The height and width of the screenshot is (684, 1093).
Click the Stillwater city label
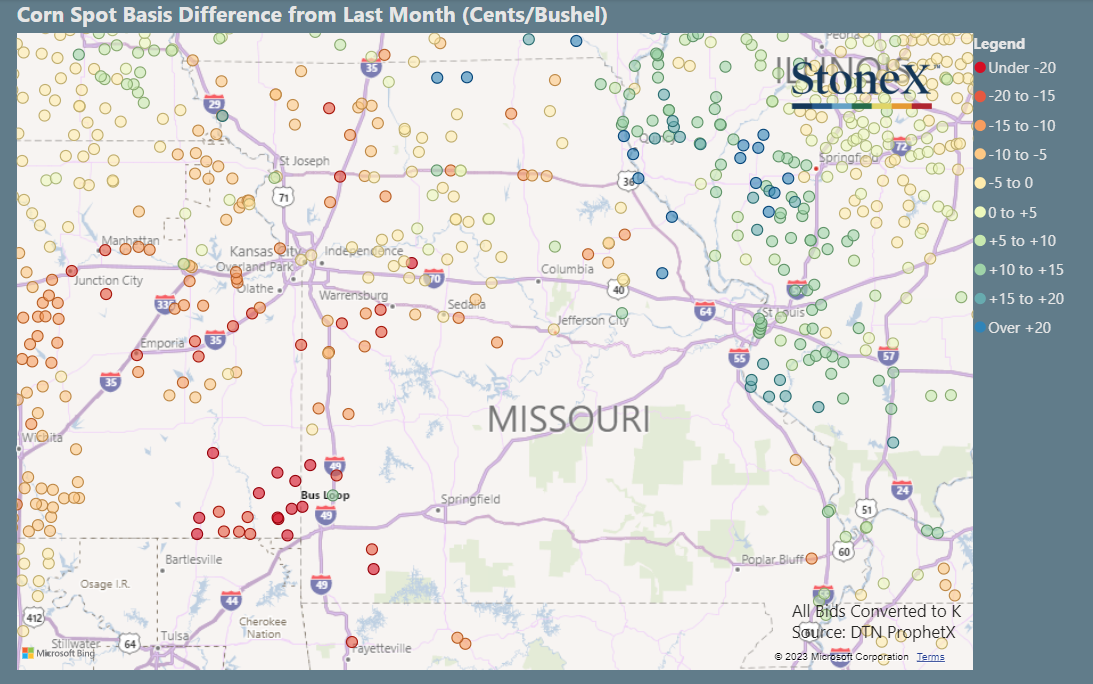click(x=75, y=644)
